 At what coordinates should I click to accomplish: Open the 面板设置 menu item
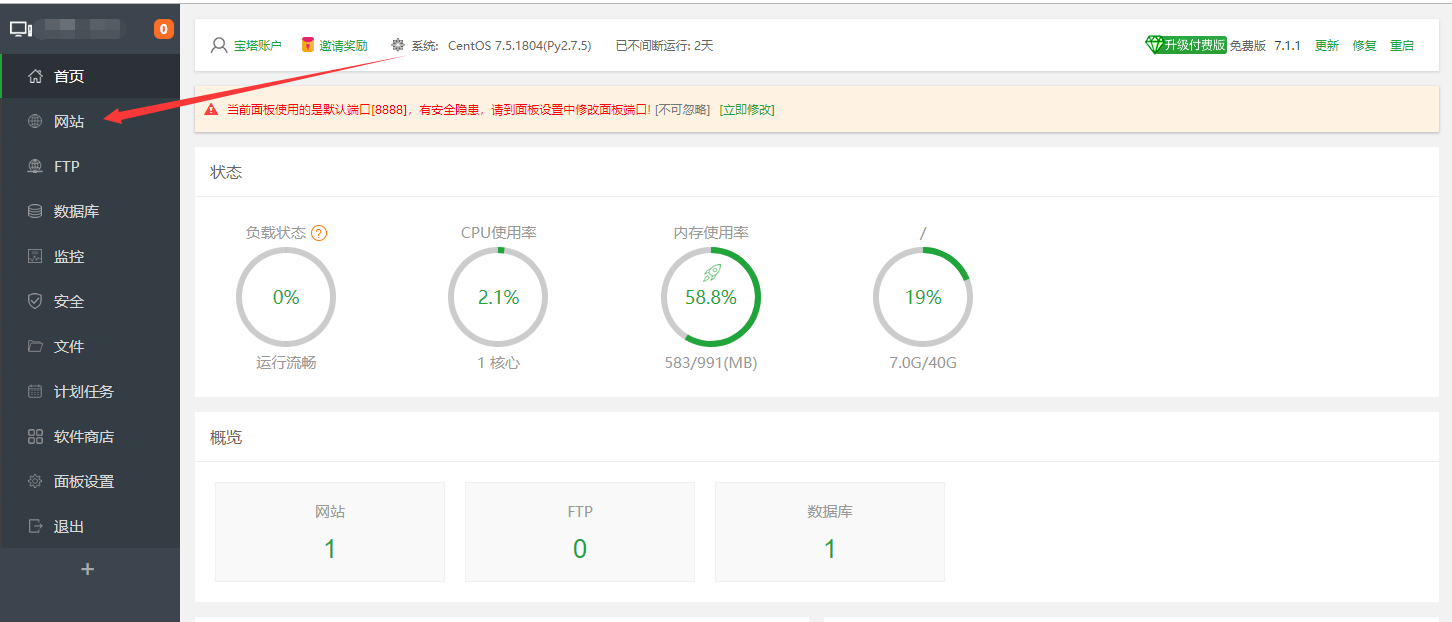(84, 482)
